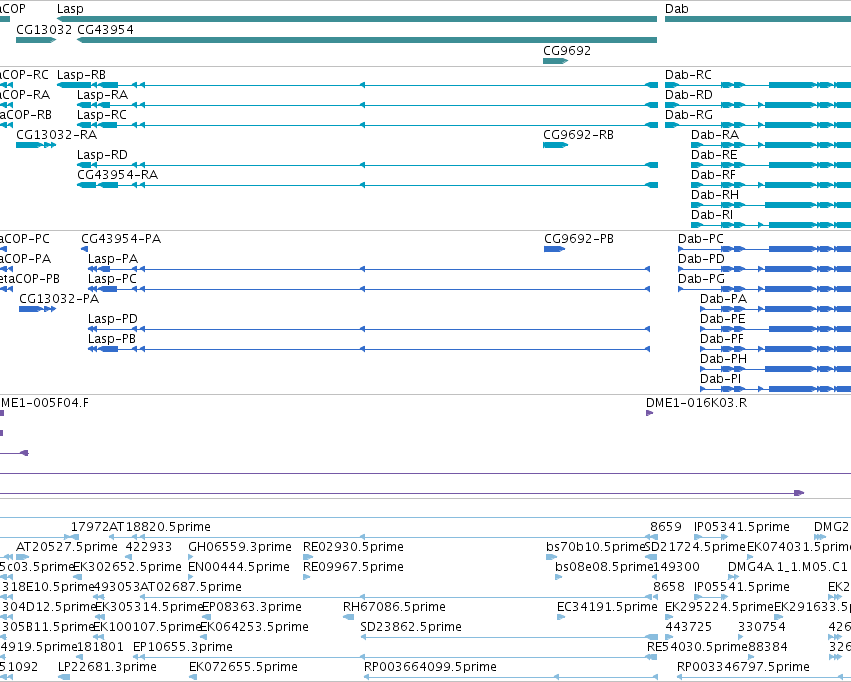Select the RP003664099.5prime EST label
This screenshot has height=682, width=851.
pyautogui.click(x=430, y=667)
